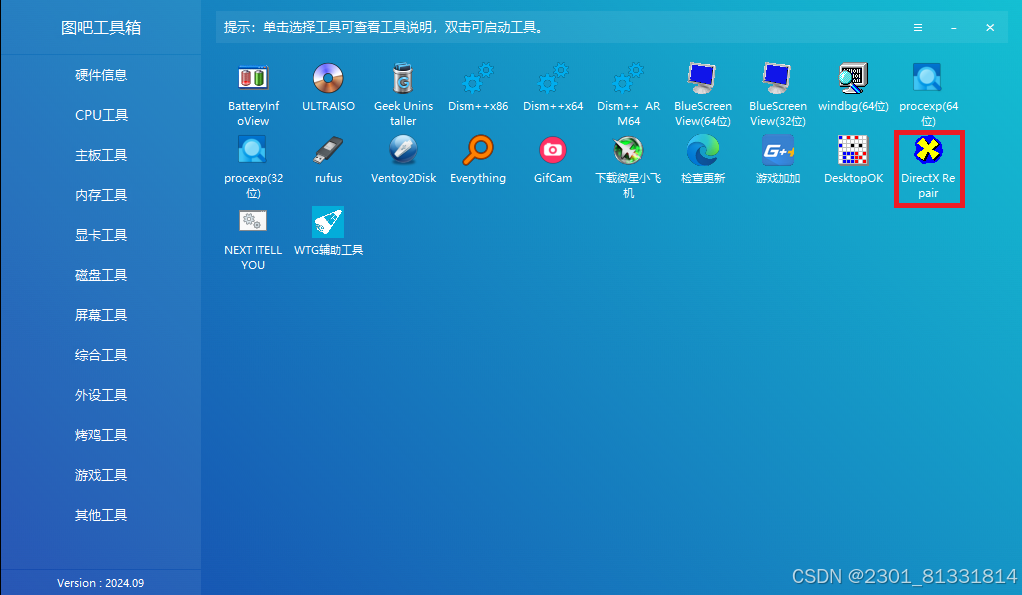Select the Everything search icon
Image resolution: width=1022 pixels, height=595 pixels.
pos(478,151)
